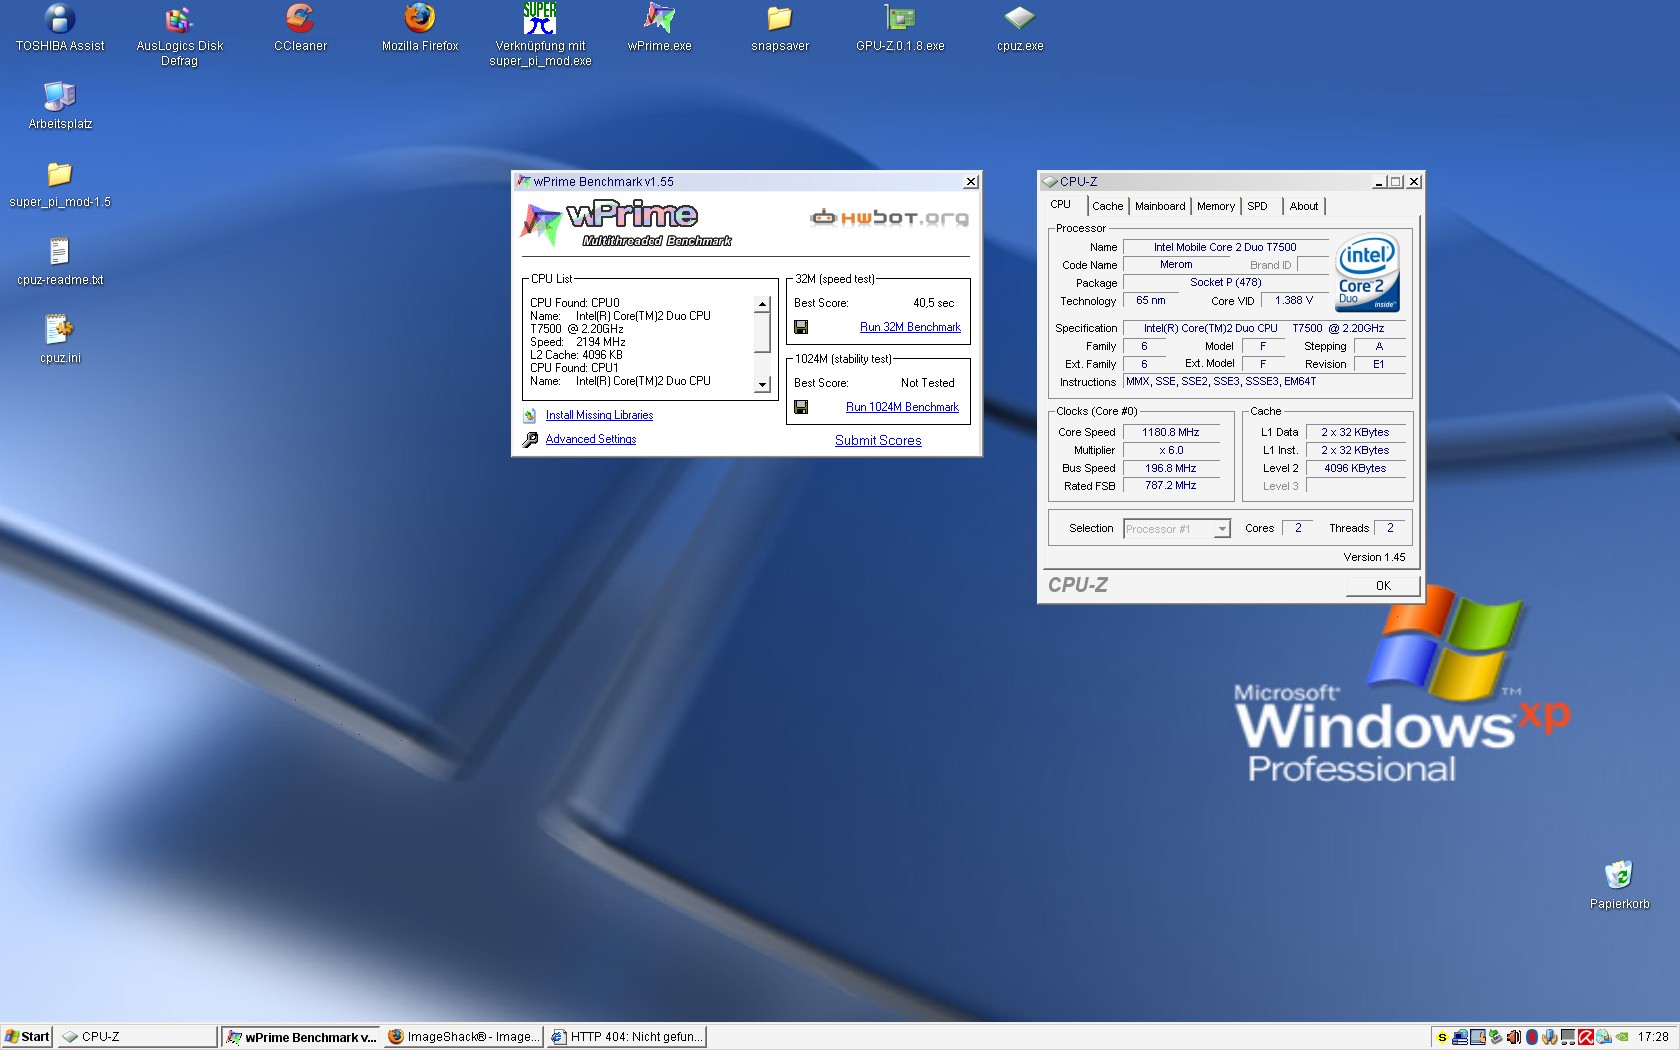This screenshot has width=1680, height=1050.
Task: Switch to the Cache tab in CPU-Z
Action: (x=1107, y=206)
